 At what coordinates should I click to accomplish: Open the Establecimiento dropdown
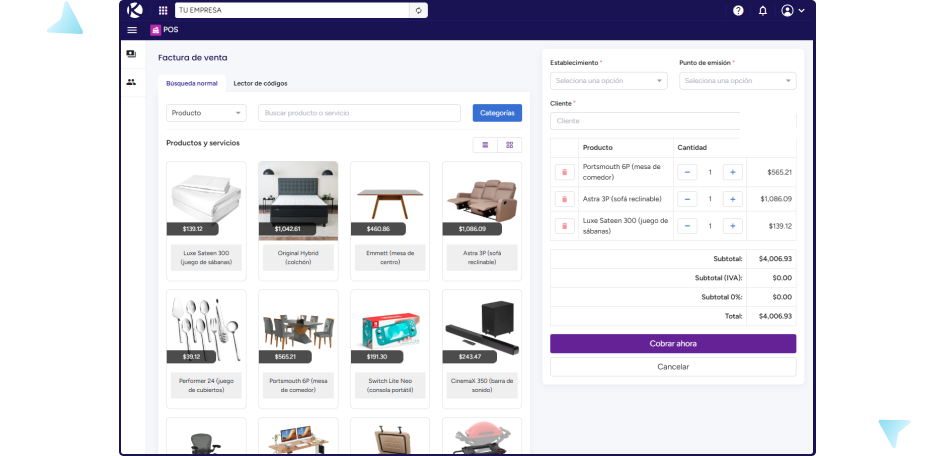point(609,80)
